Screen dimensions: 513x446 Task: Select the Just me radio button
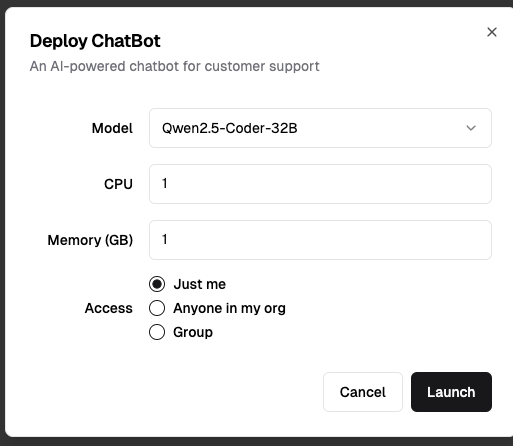[157, 284]
